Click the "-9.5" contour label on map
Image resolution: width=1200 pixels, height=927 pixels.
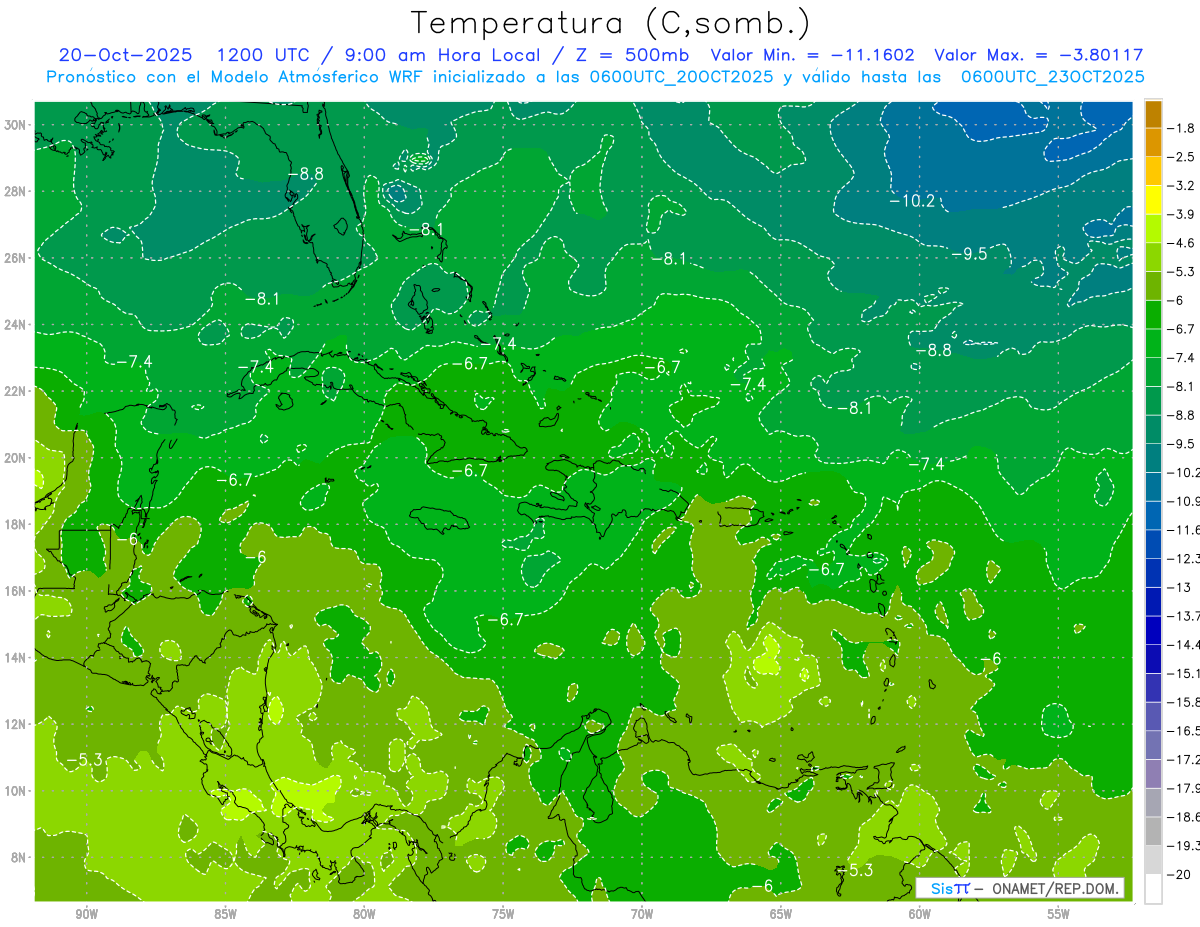tap(968, 254)
